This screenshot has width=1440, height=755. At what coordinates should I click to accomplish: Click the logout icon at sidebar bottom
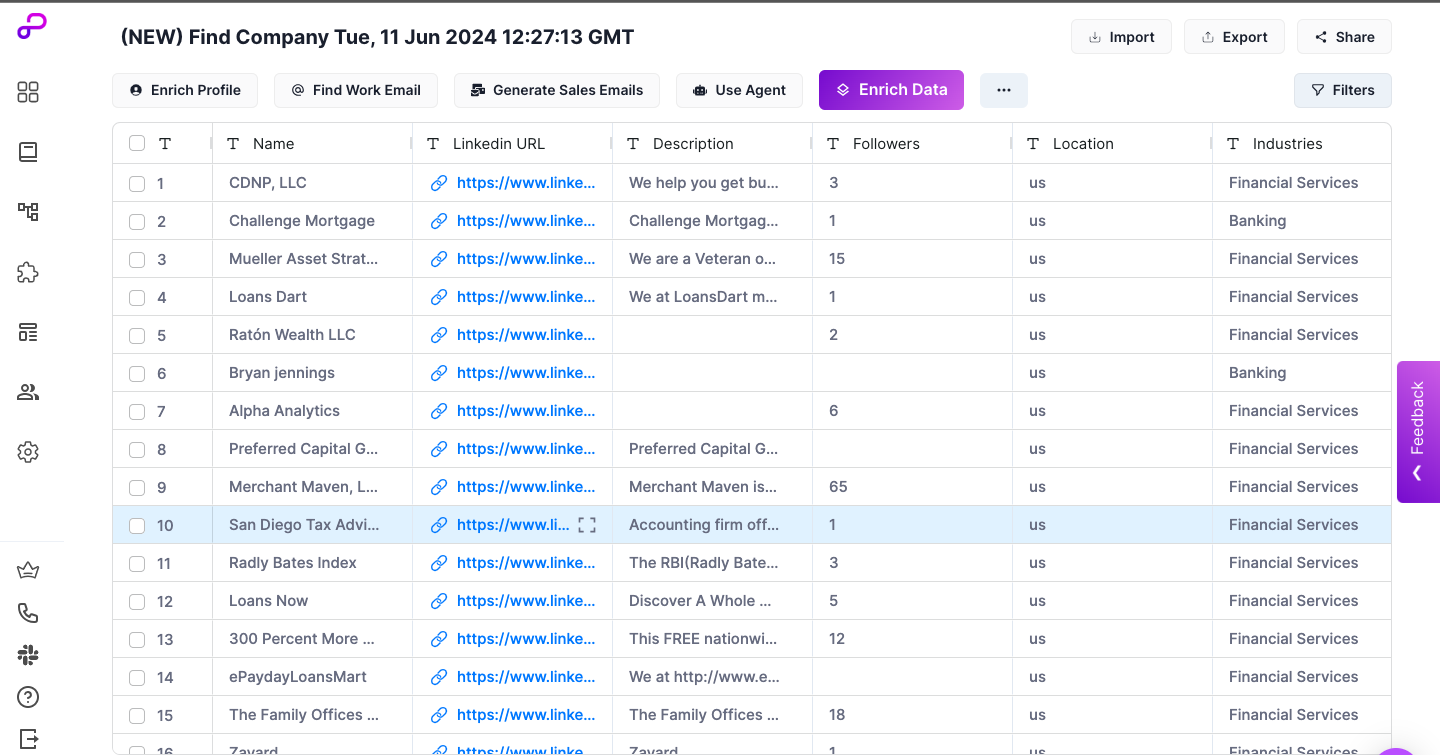coord(28,739)
